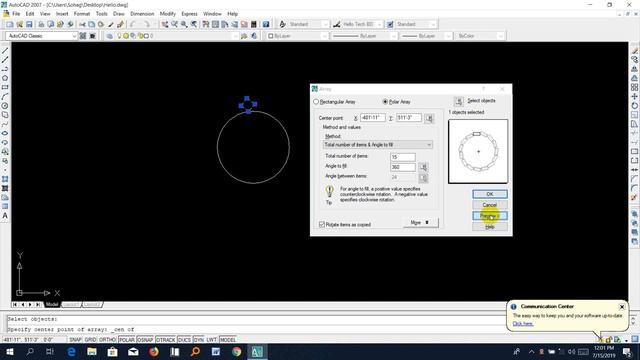Toggle POLAR tracking in status bar
Viewport: 640px width, 360px height.
127,340
